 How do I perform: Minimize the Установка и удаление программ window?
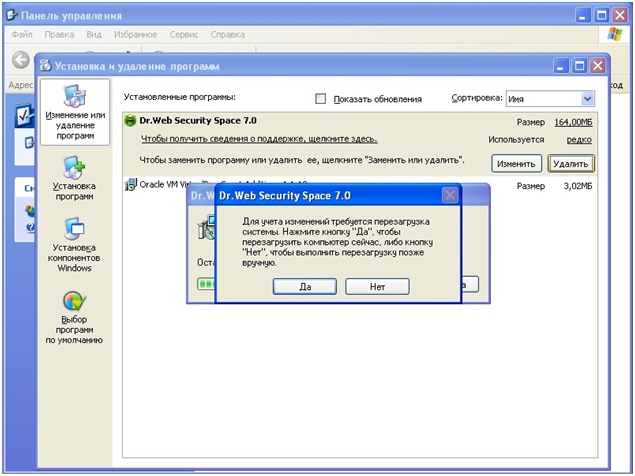560,66
